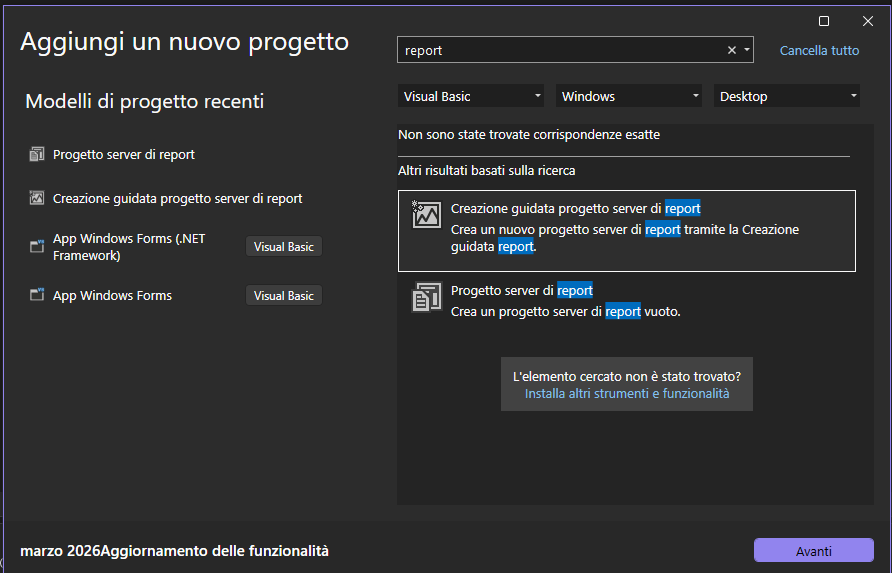Click Visual Basic tag beside App Windows Forms
This screenshot has width=892, height=573.
point(284,295)
